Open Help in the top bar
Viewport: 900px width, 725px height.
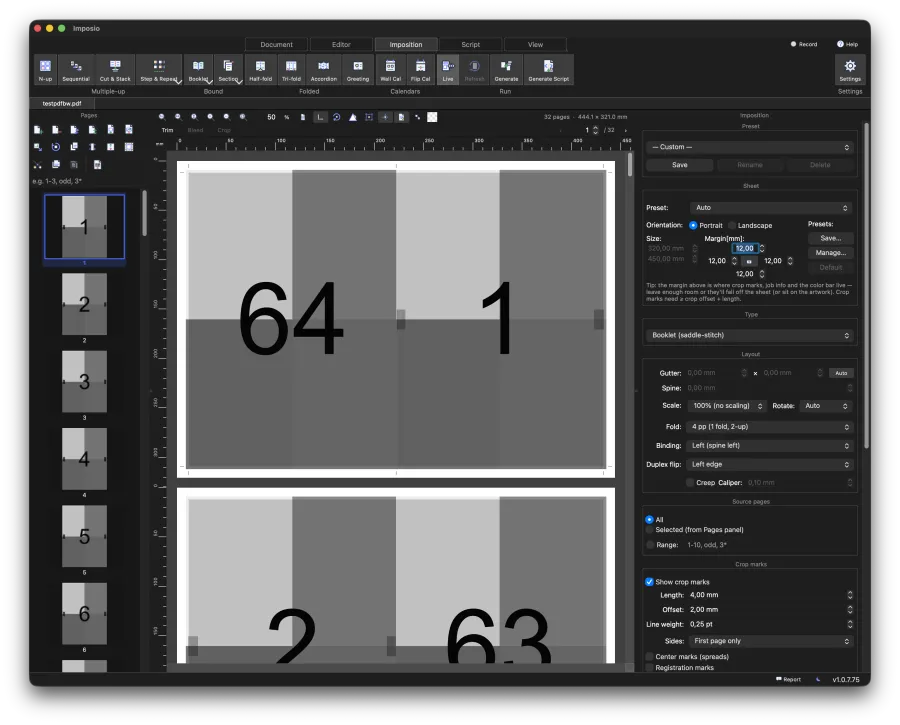point(847,44)
